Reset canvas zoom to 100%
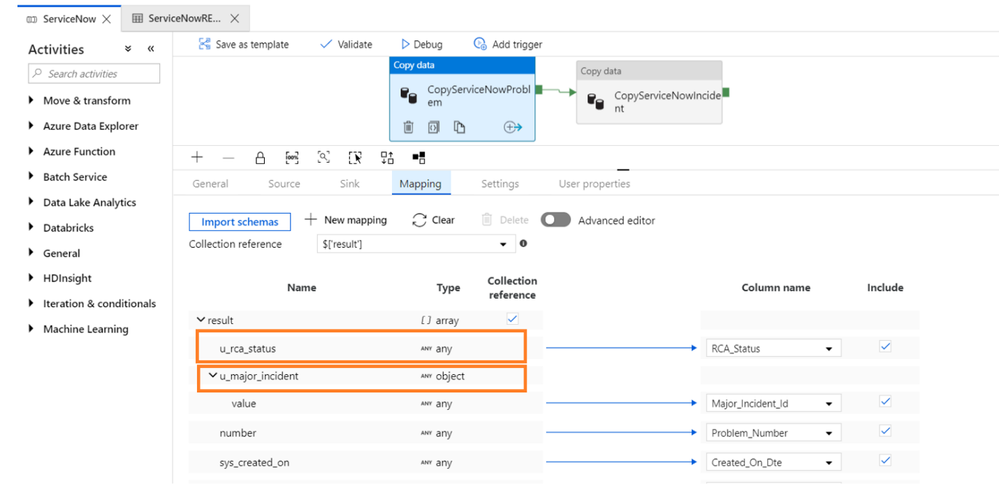999x486 pixels. (x=292, y=157)
